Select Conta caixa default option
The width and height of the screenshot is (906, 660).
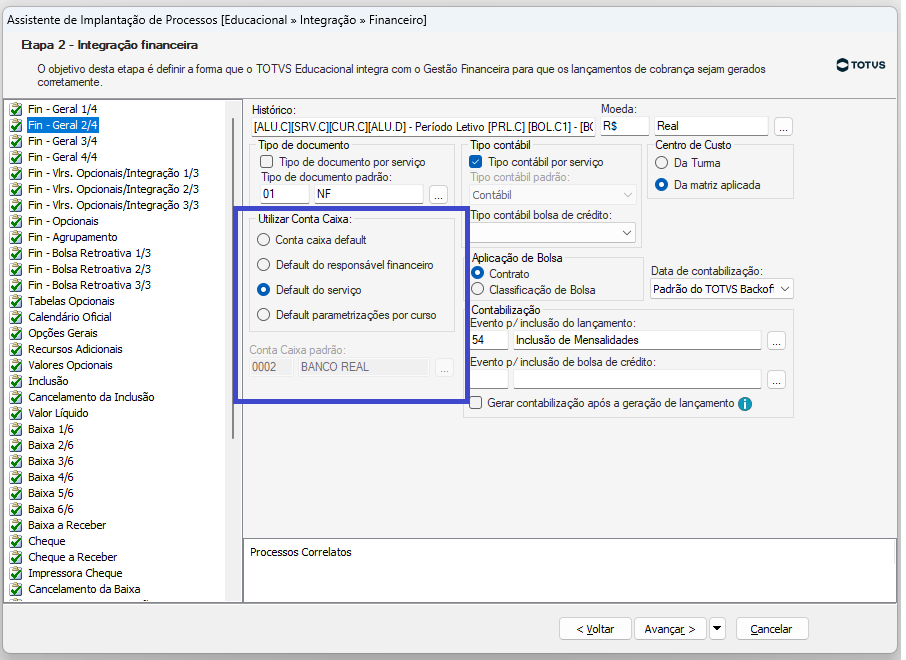263,240
